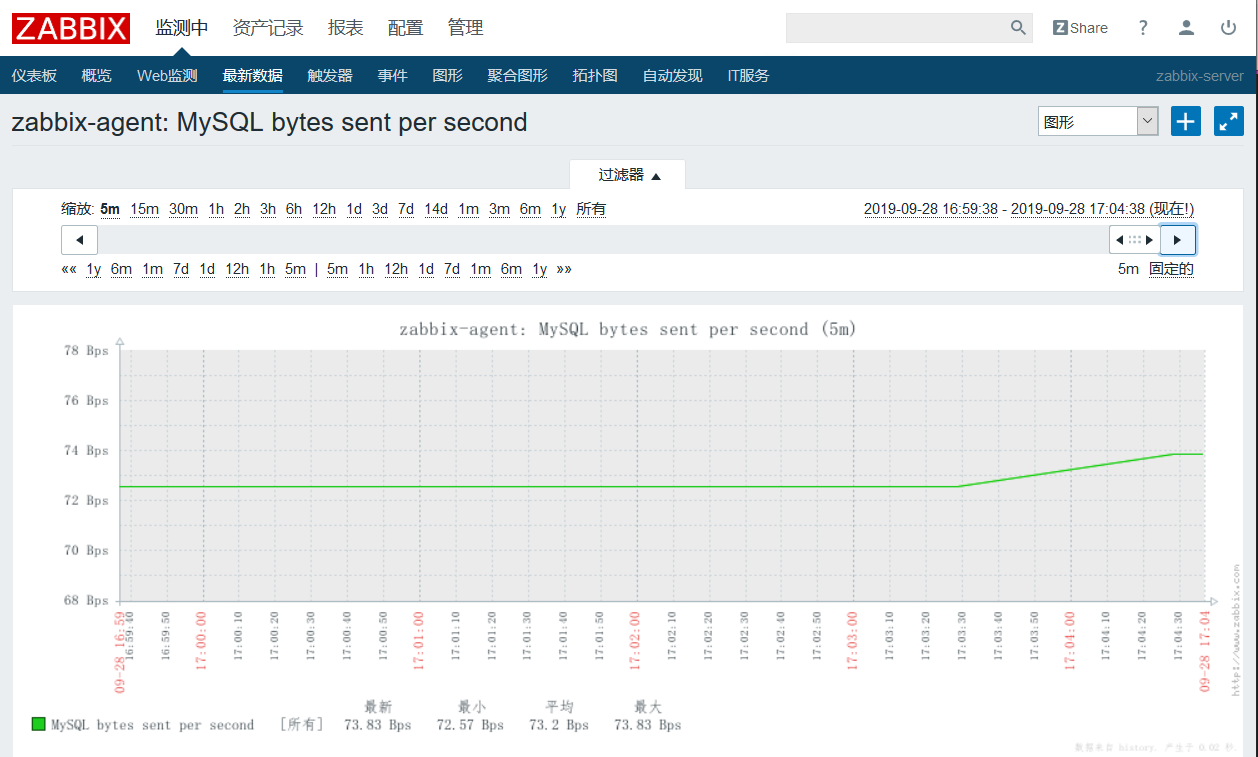
Task: Set zoom to 1d
Action: tap(354, 209)
